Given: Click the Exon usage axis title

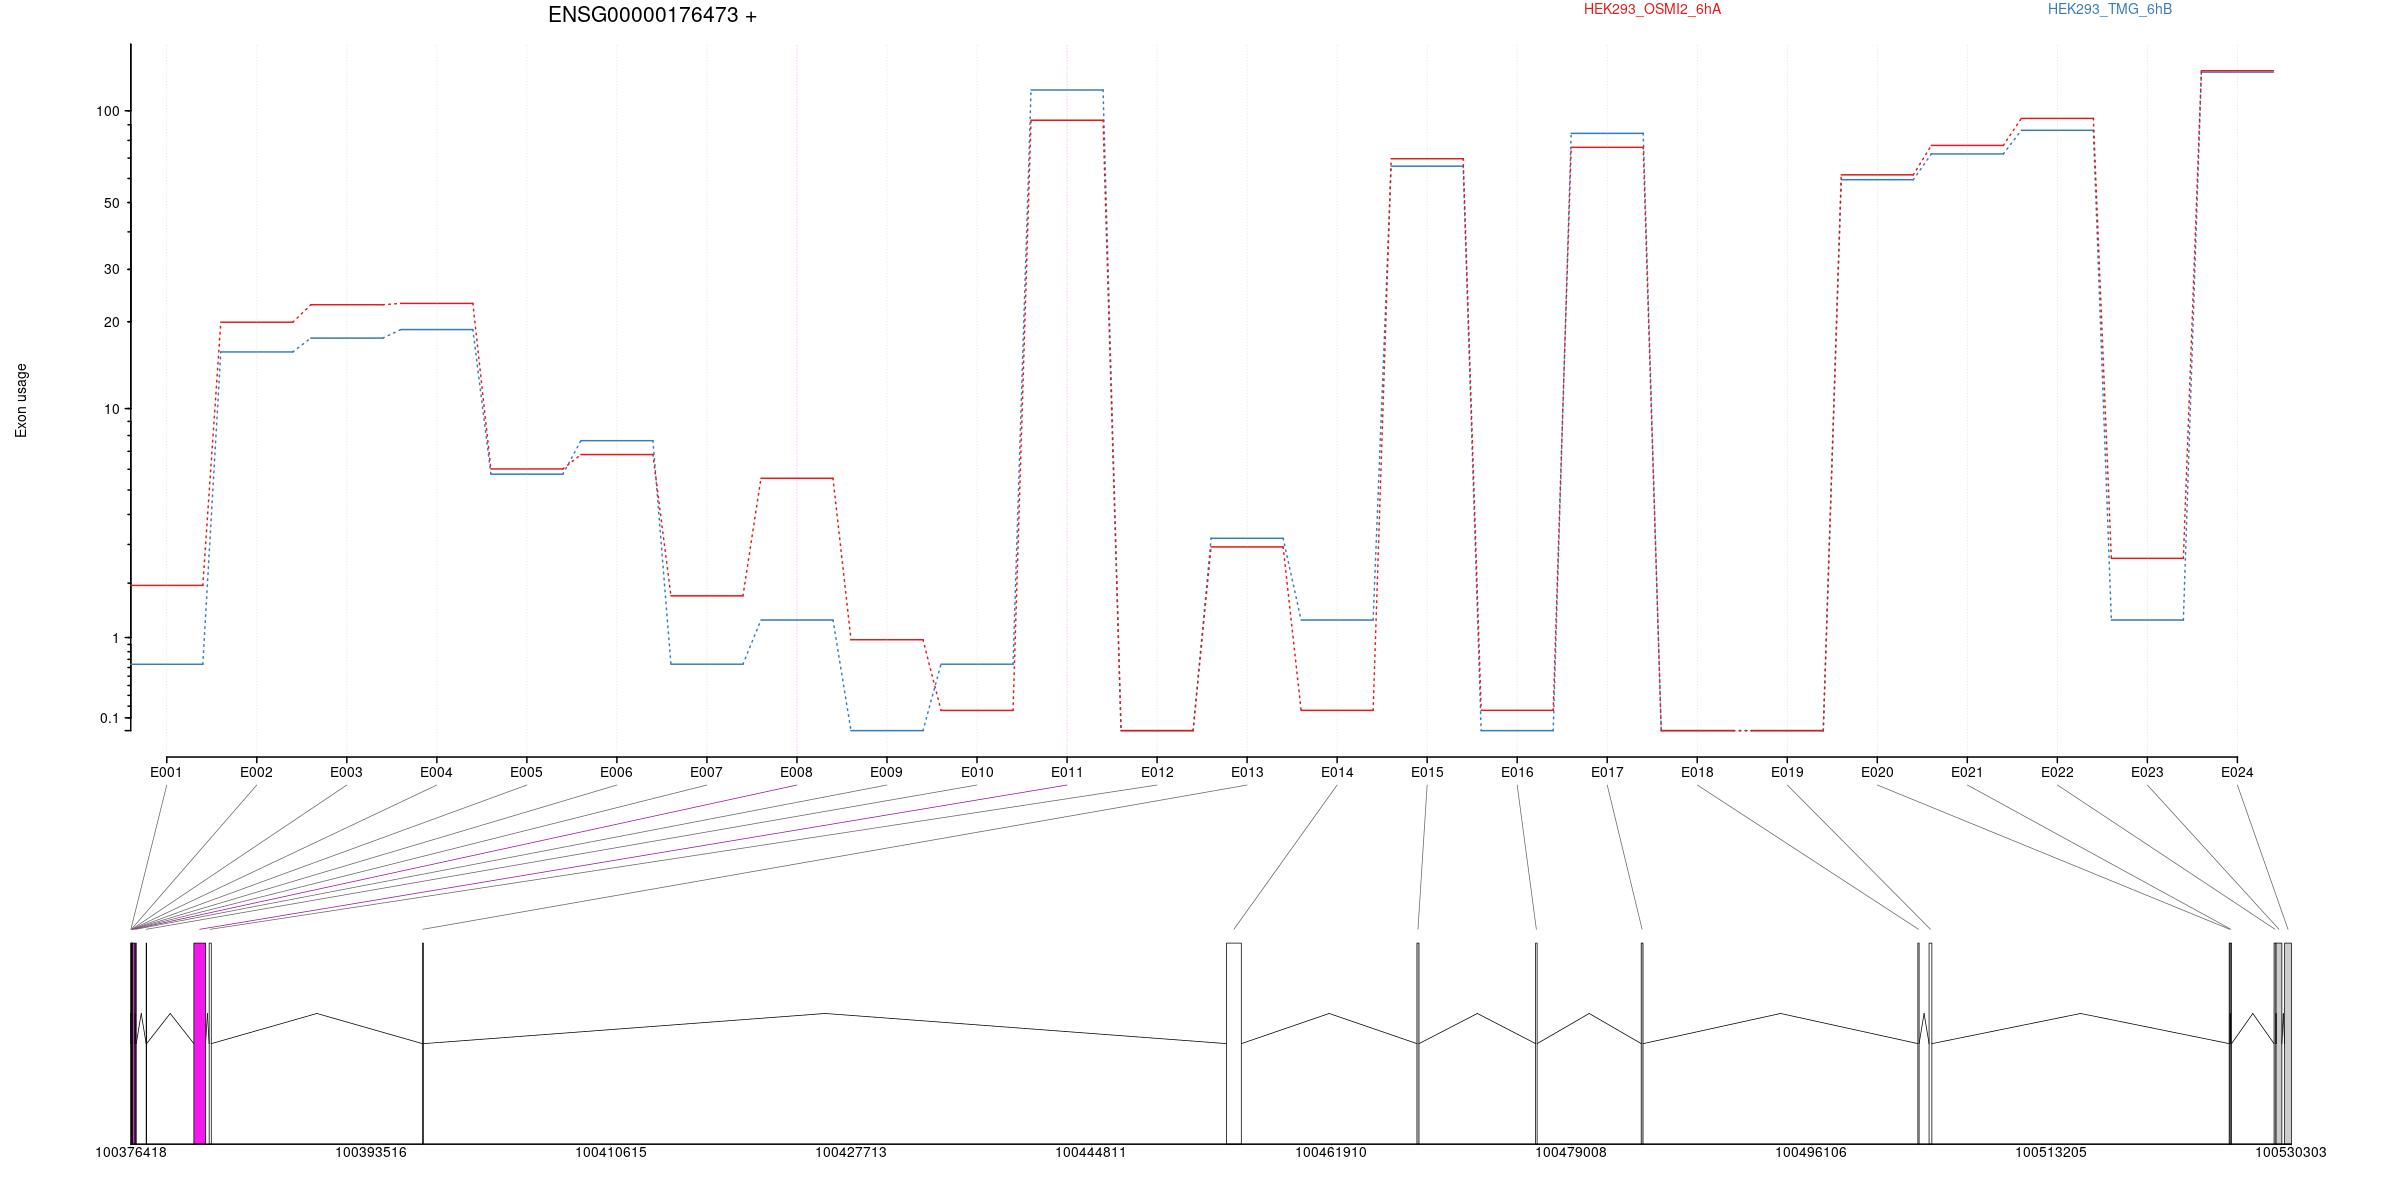Looking at the screenshot, I should [21, 400].
